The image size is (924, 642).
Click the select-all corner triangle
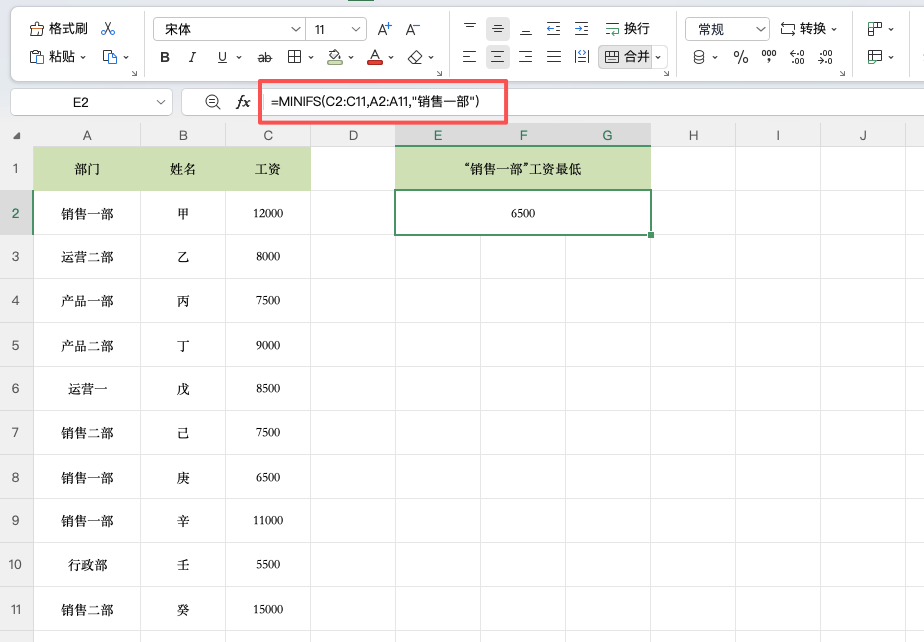click(16, 136)
